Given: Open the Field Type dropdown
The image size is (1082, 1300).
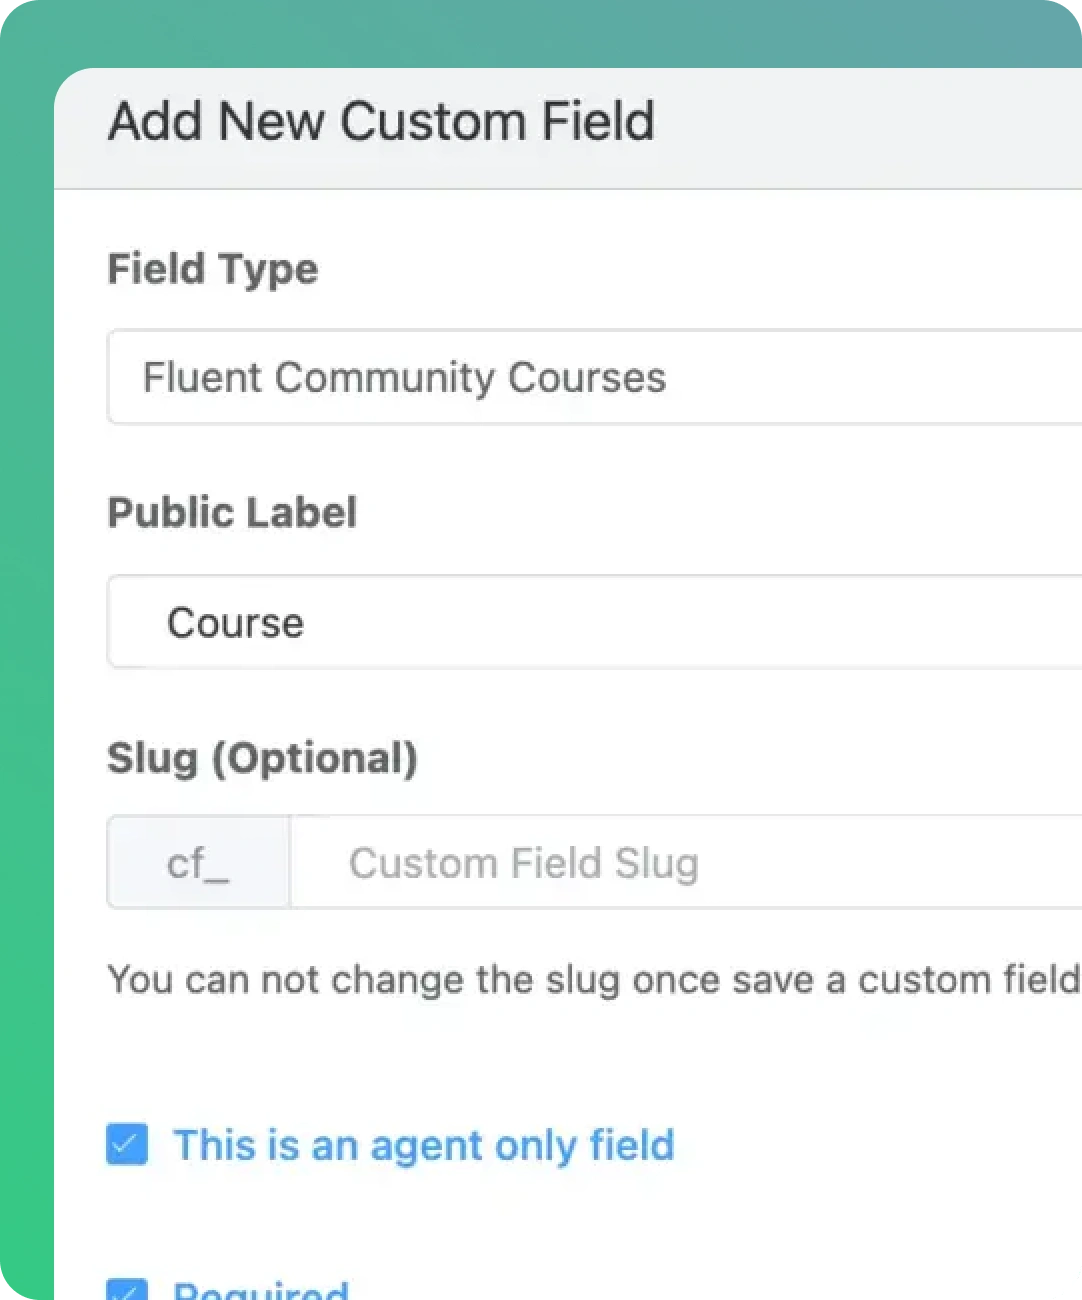Looking at the screenshot, I should coord(595,377).
